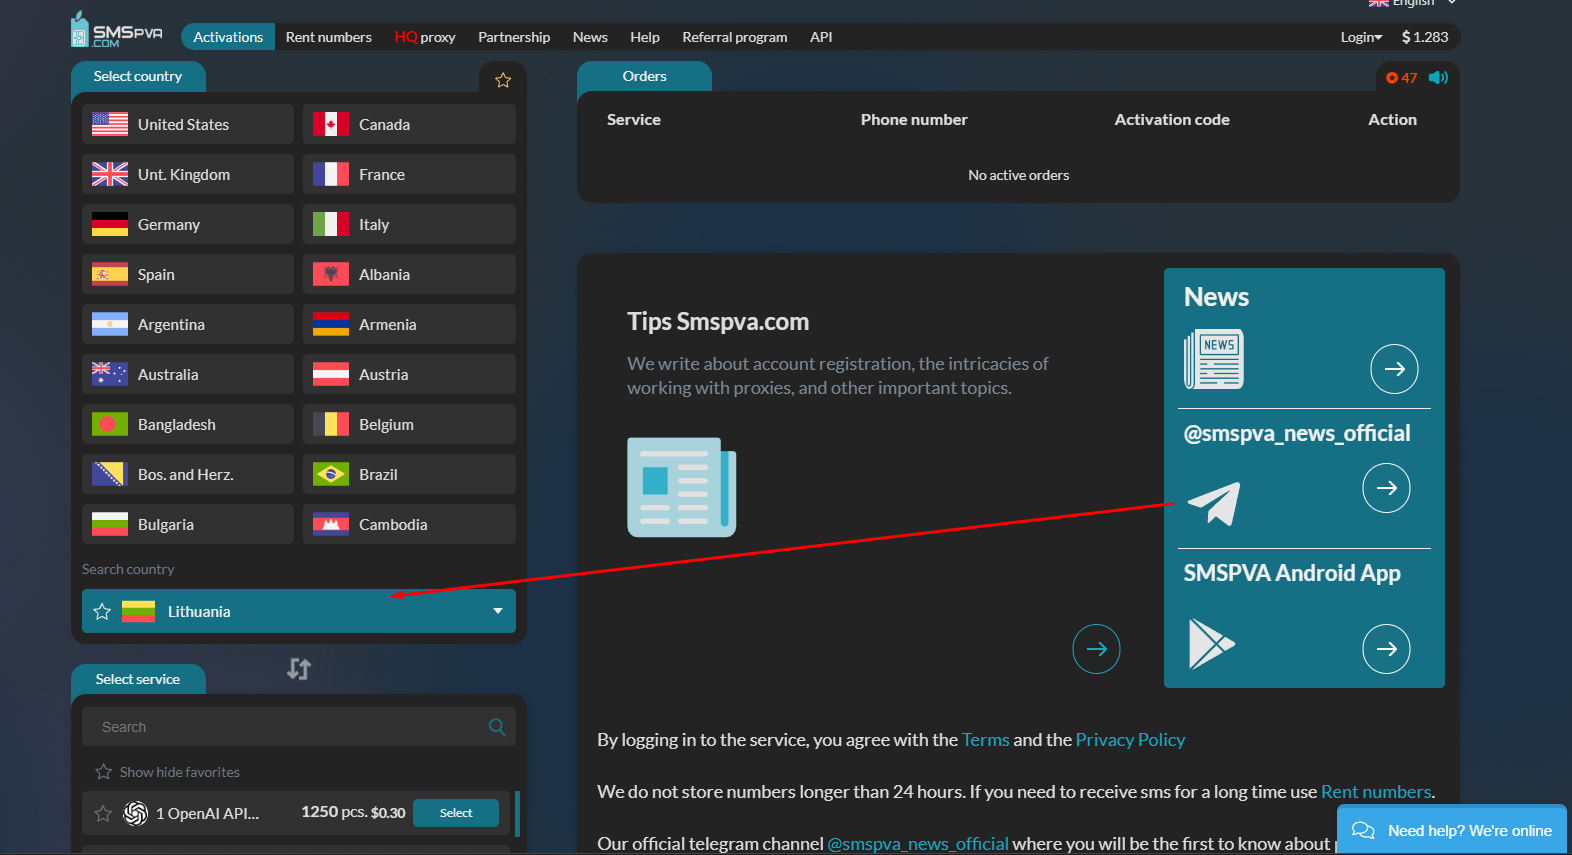Open Partnership menu item

[514, 37]
